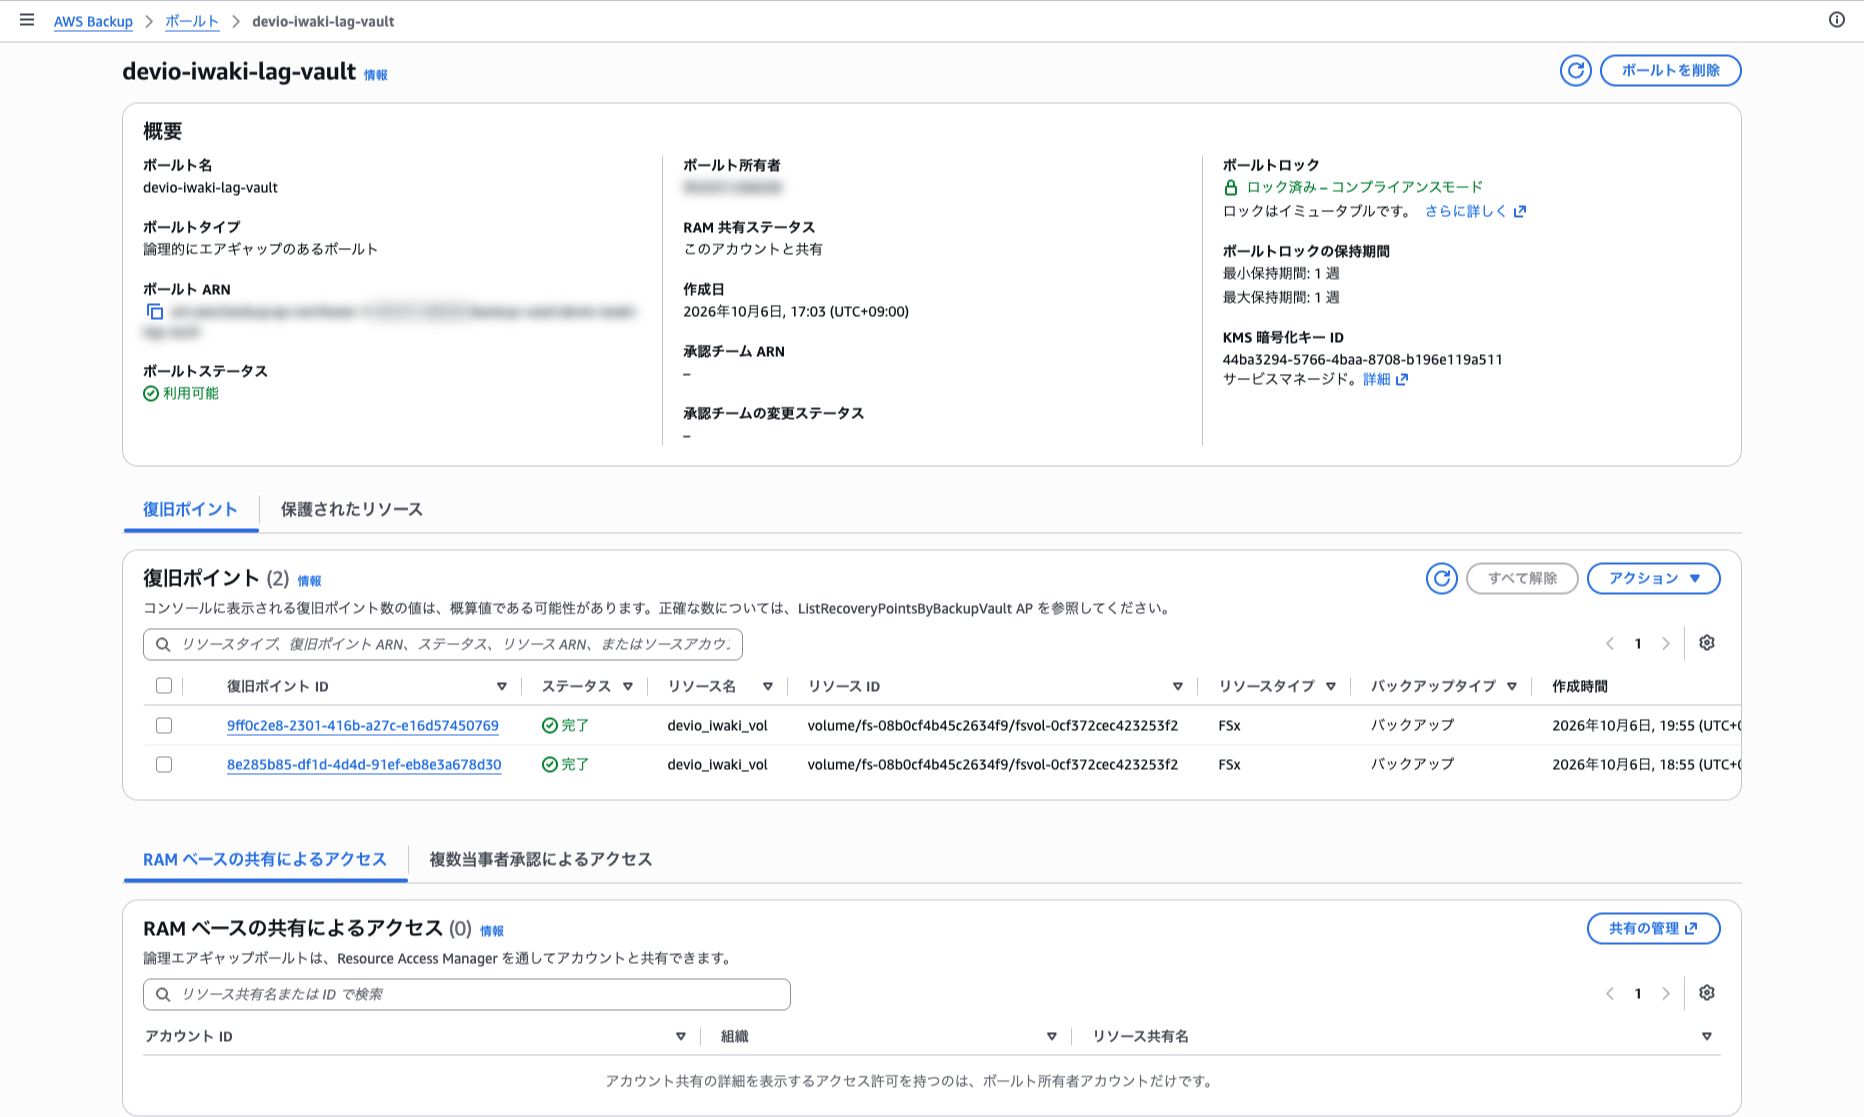Select all recovery points checkbox
Viewport: 1864px width, 1117px height.
click(x=164, y=686)
